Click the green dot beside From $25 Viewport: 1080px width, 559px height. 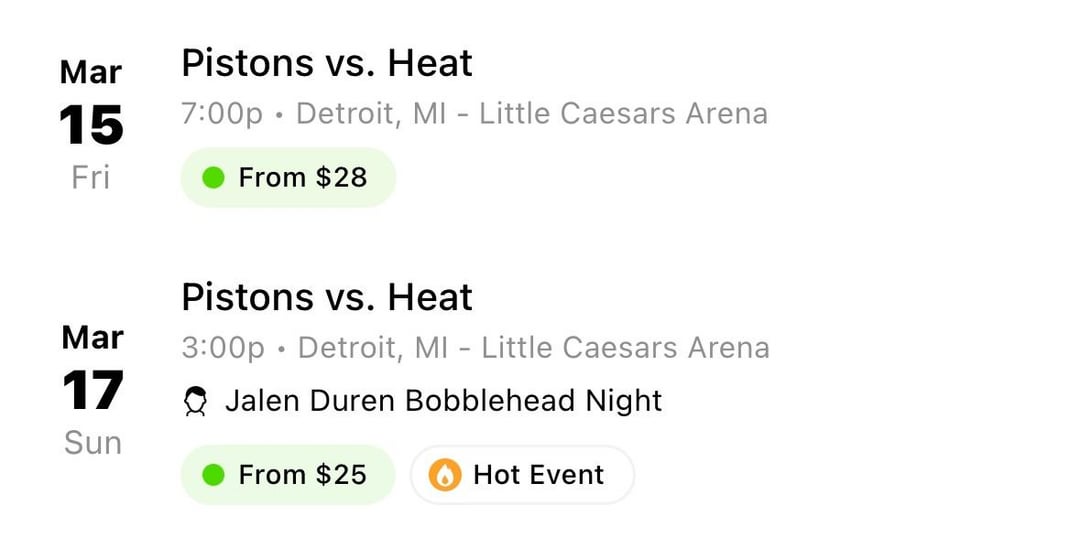213,475
